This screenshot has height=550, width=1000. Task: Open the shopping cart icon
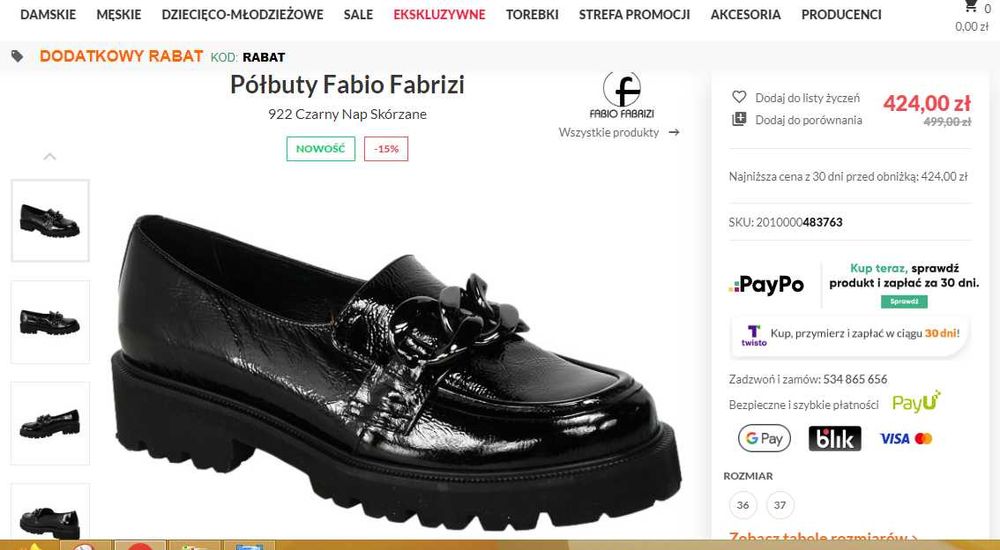coord(970,8)
